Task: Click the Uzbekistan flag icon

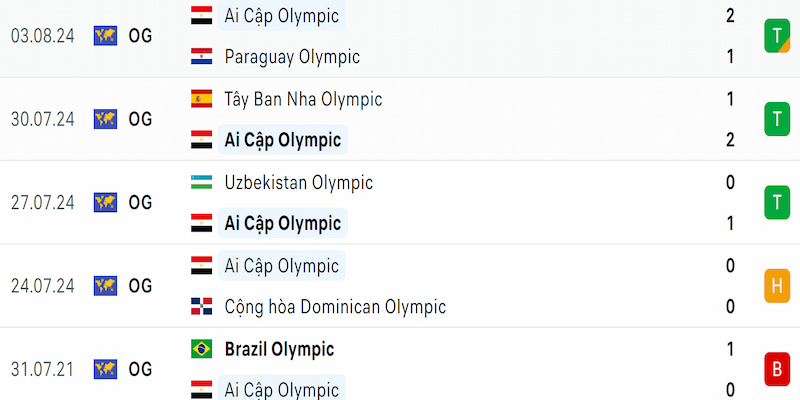Action: 202,182
